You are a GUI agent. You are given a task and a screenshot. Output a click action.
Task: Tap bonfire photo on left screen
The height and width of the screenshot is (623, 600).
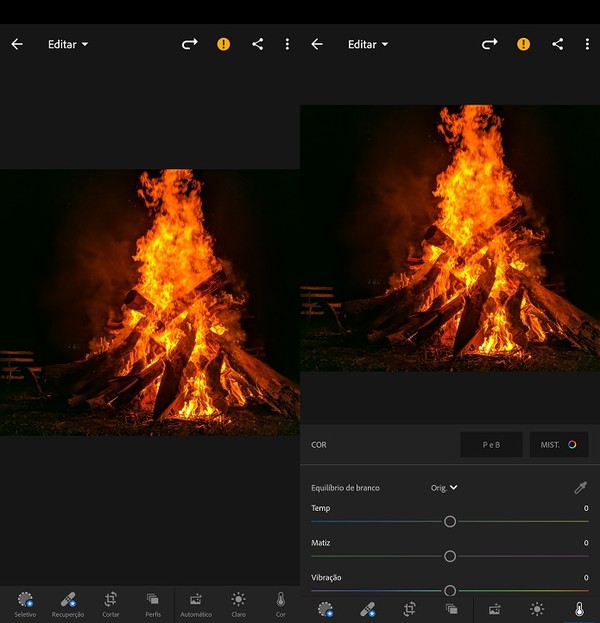click(150, 303)
